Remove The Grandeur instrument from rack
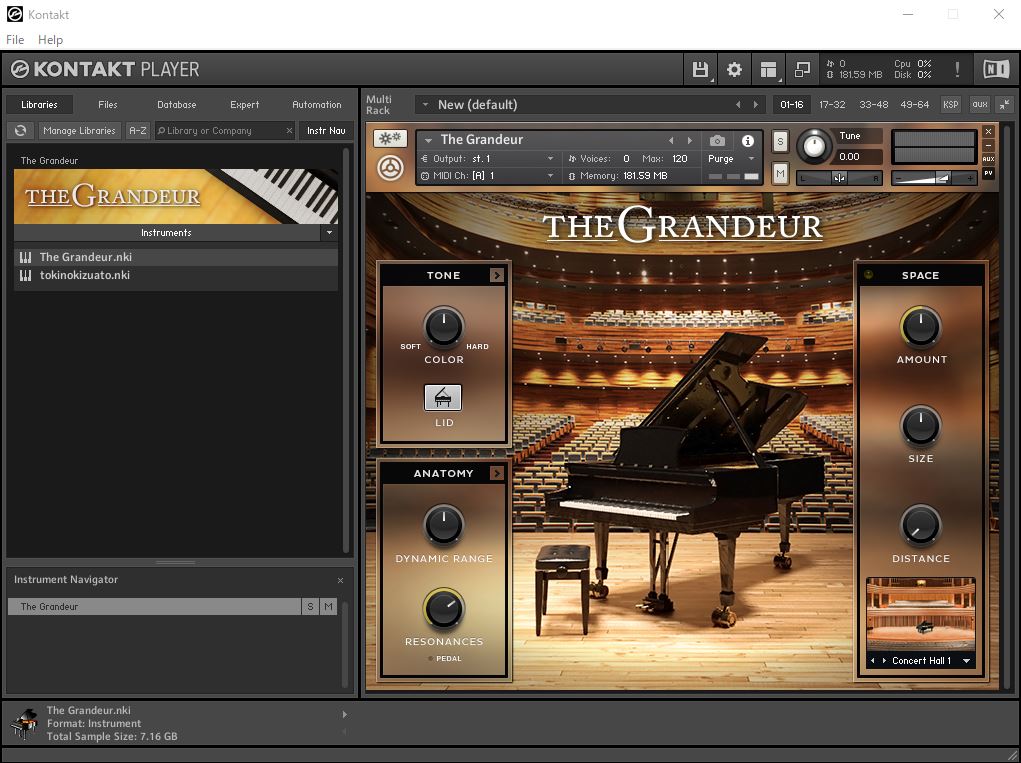 pos(988,132)
